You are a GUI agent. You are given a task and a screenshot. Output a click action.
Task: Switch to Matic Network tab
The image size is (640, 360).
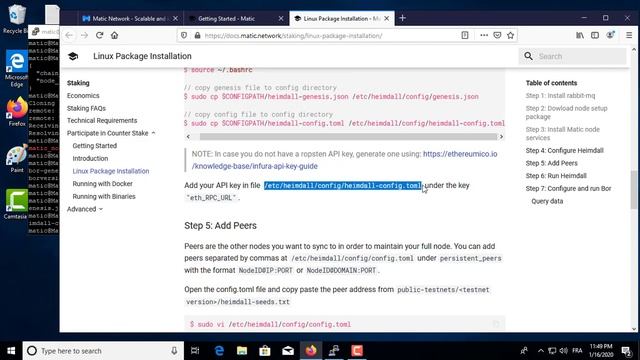tap(130, 18)
